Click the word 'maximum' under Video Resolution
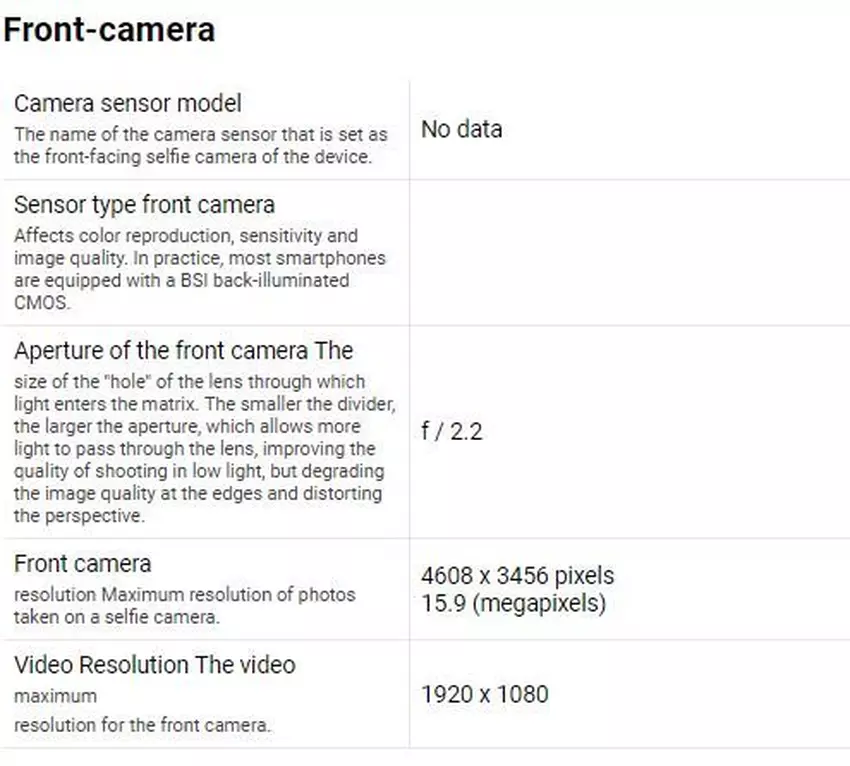The width and height of the screenshot is (850, 766). point(55,695)
